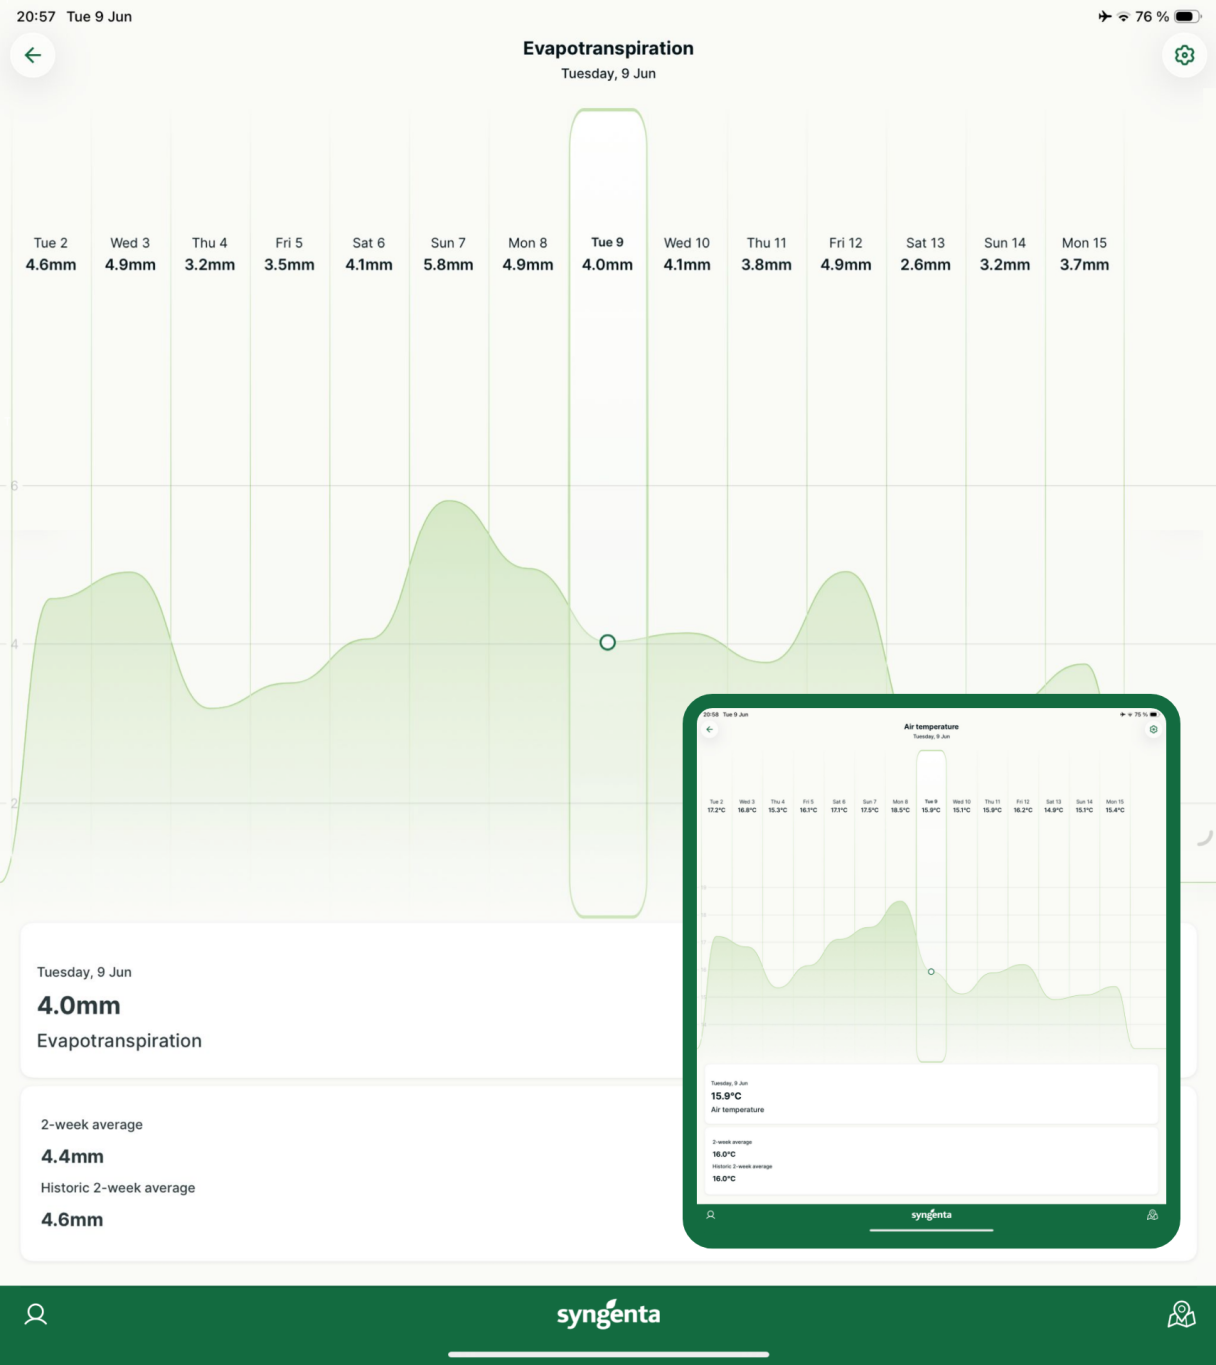This screenshot has height=1365, width=1216.
Task: Click the circular data point marker on chart
Action: click(x=607, y=642)
